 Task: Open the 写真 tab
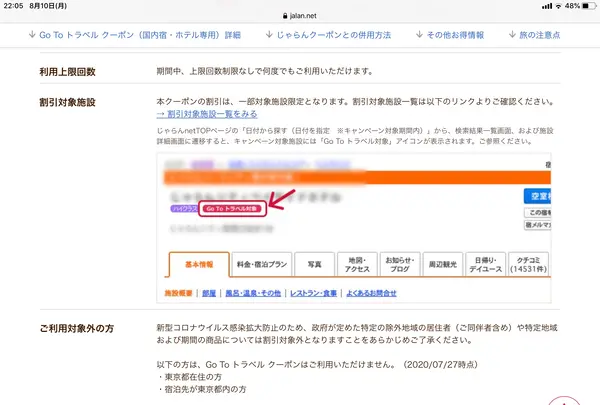tap(315, 265)
